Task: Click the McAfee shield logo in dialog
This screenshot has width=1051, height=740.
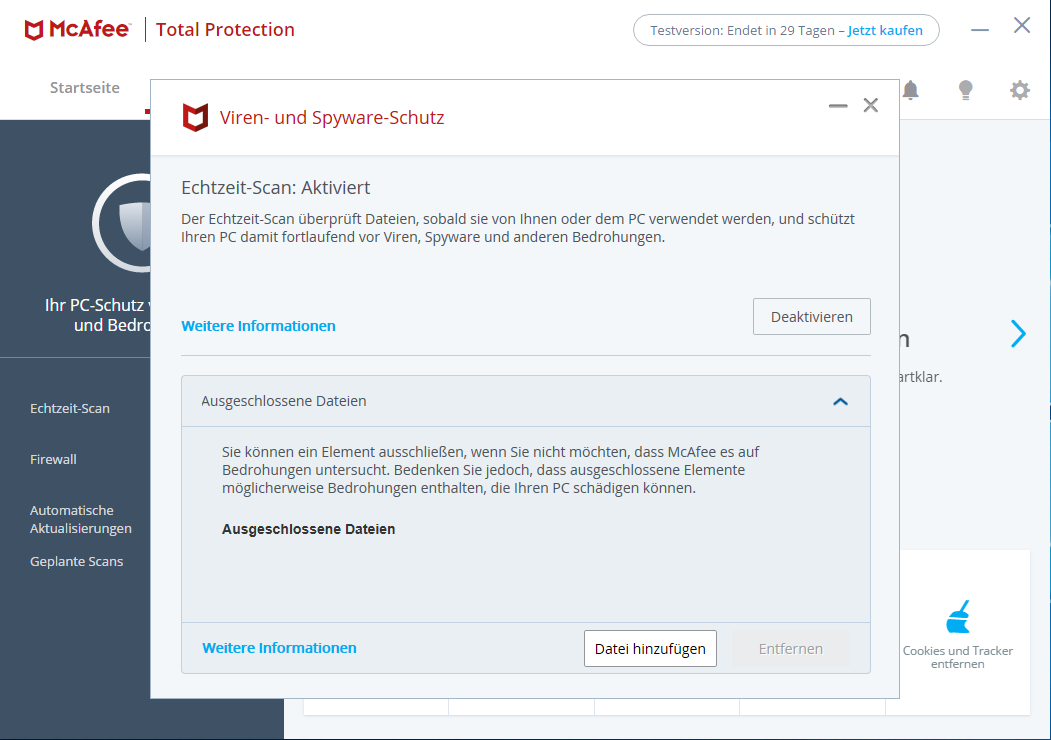Action: (195, 118)
